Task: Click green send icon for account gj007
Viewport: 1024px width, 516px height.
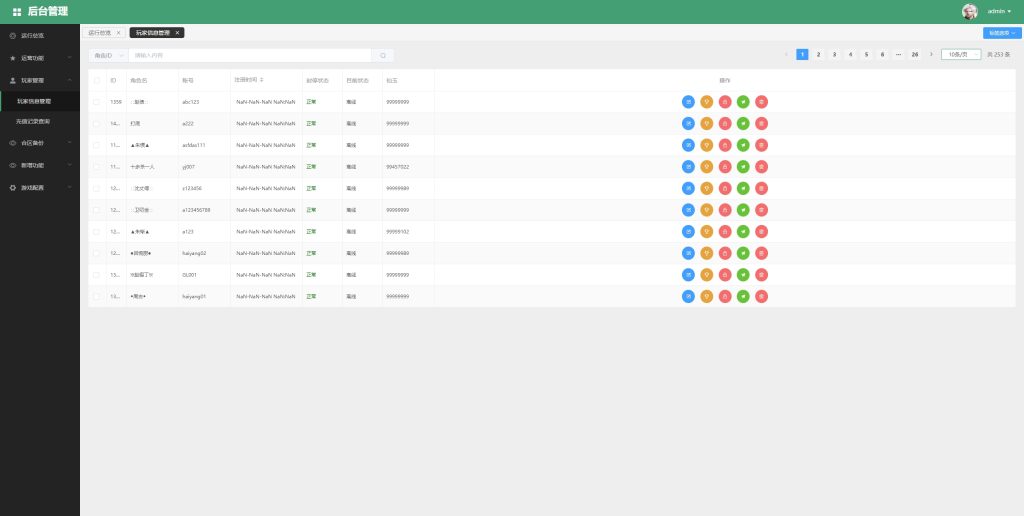Action: [x=743, y=166]
